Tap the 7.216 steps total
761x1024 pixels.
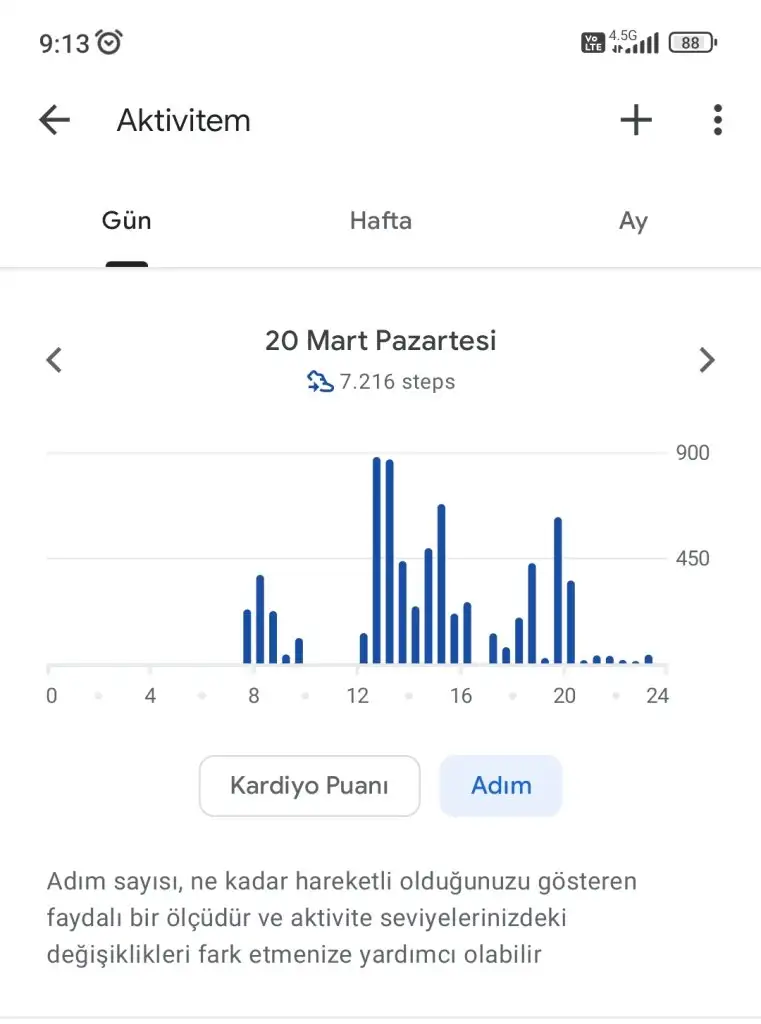(397, 382)
